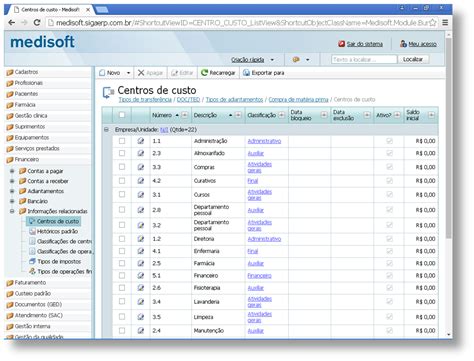474x361 pixels.
Task: Open the edit icon for Limpeza row
Action: (141, 317)
